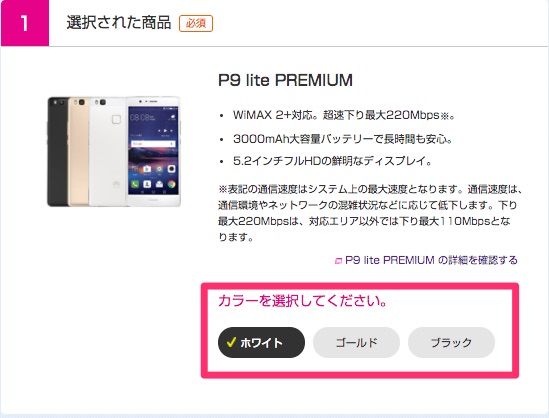549x418 pixels.
Task: Click the external-link icon beside the details link
Action: 338,261
